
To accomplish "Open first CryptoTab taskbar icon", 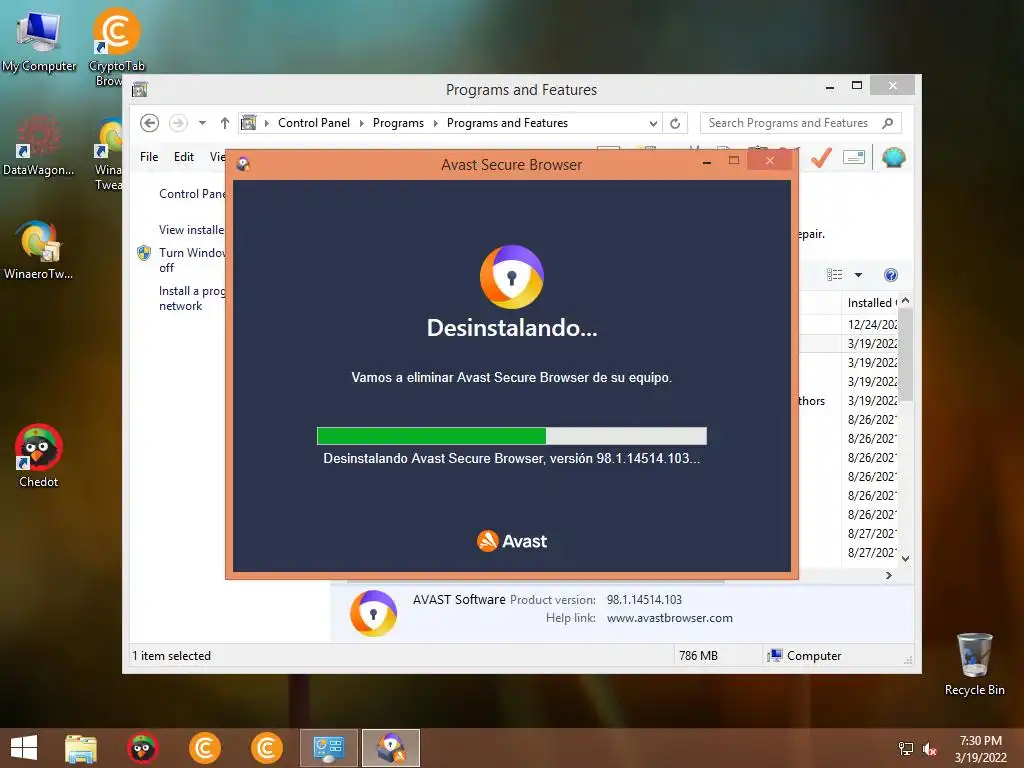I will point(204,748).
